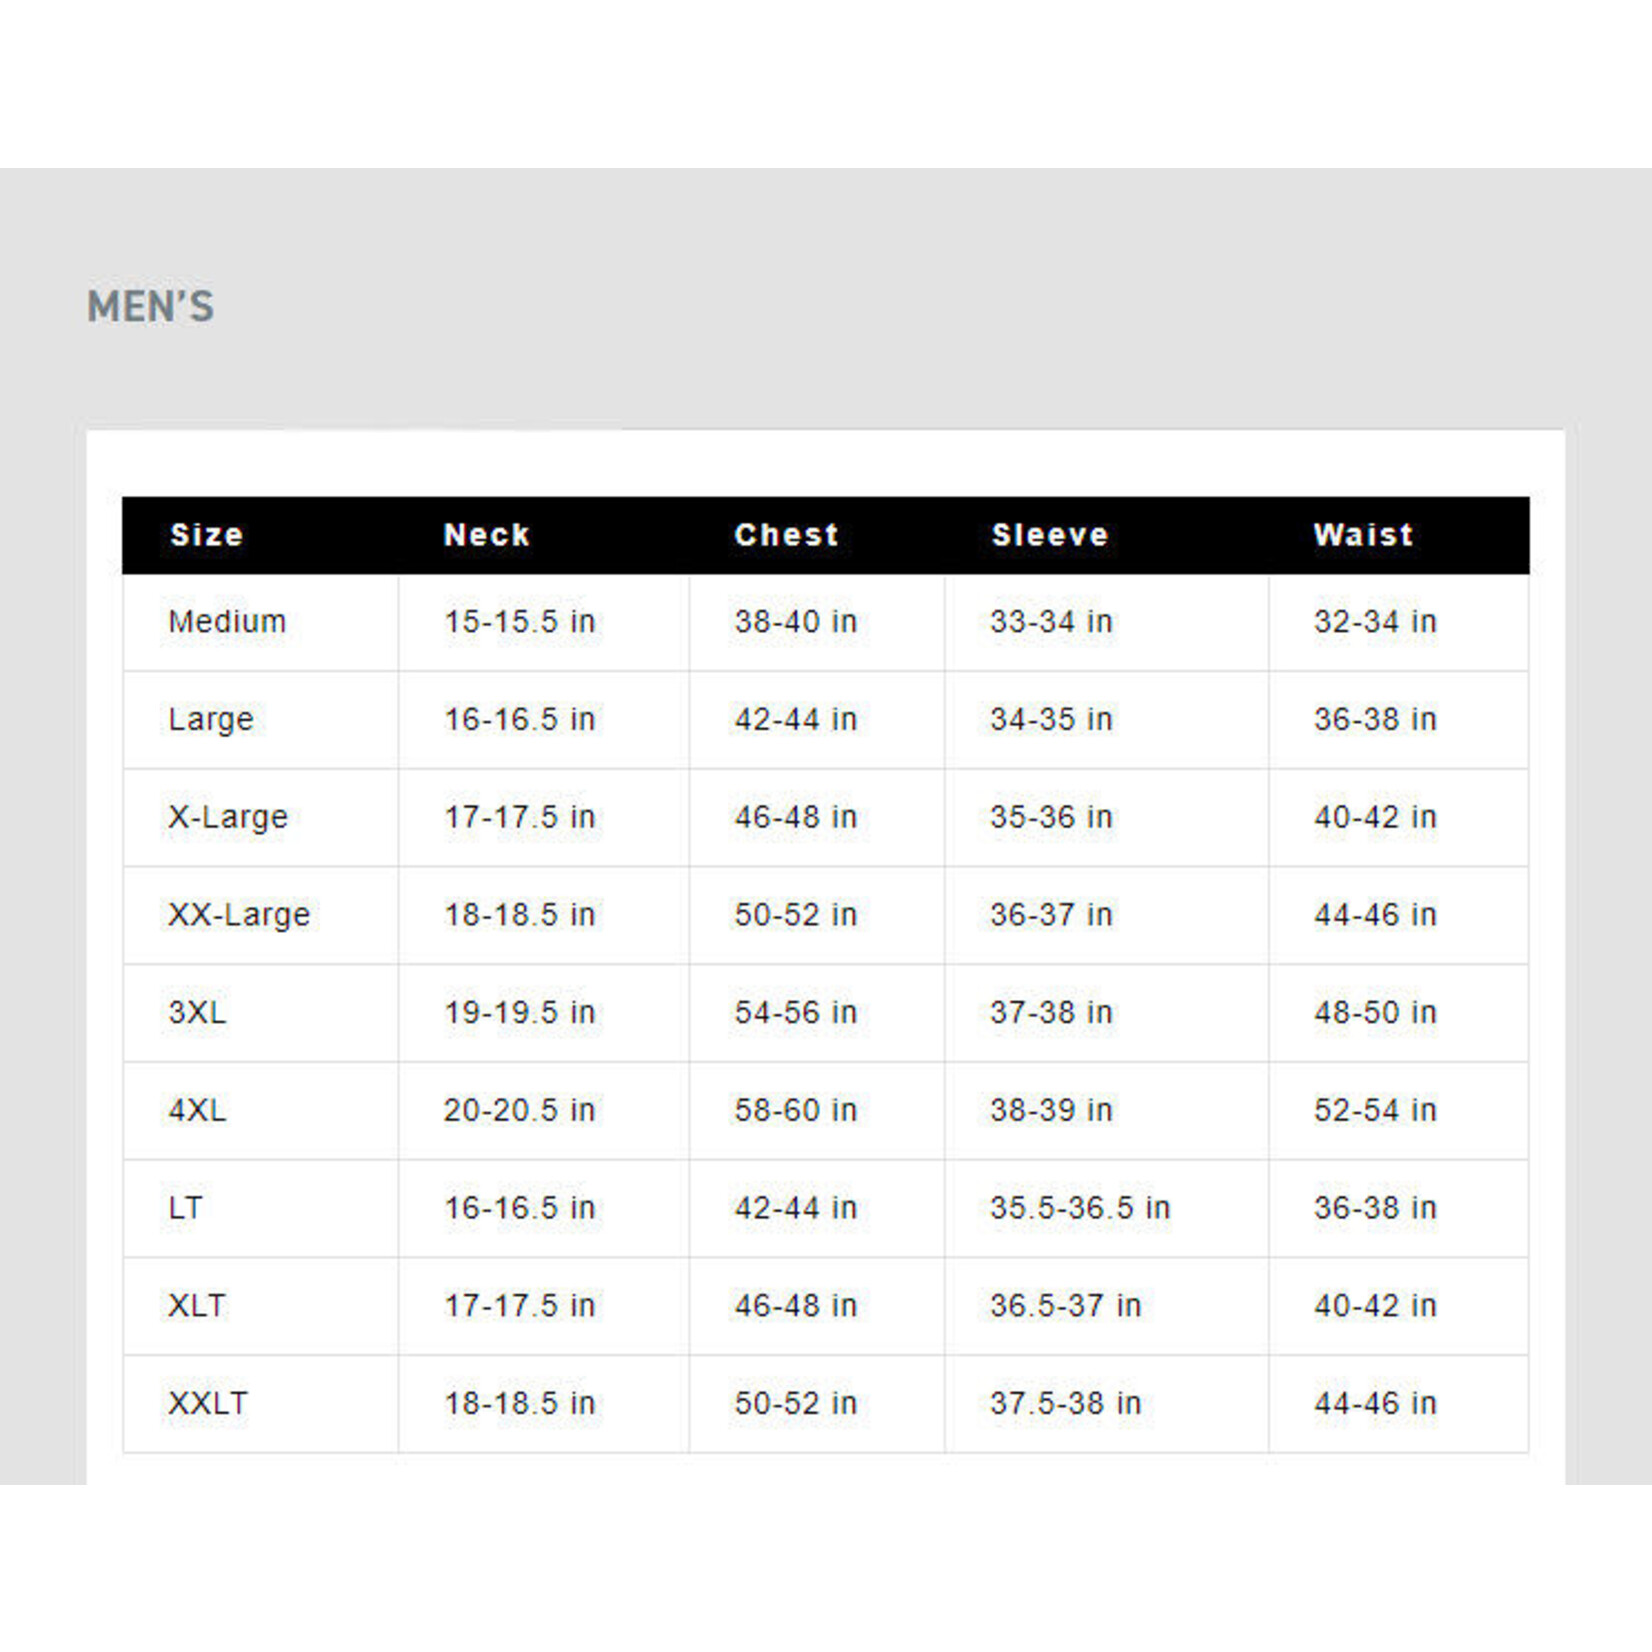Click the 15-15.5 in neck cell
This screenshot has width=1652, height=1652.
tap(519, 622)
